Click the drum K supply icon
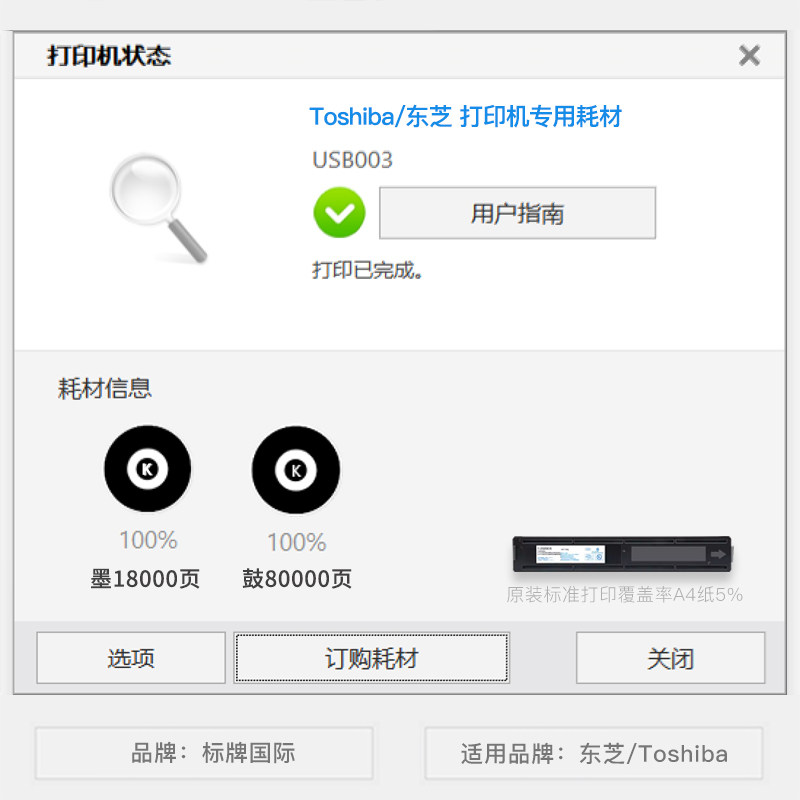The image size is (800, 800). pos(296,469)
